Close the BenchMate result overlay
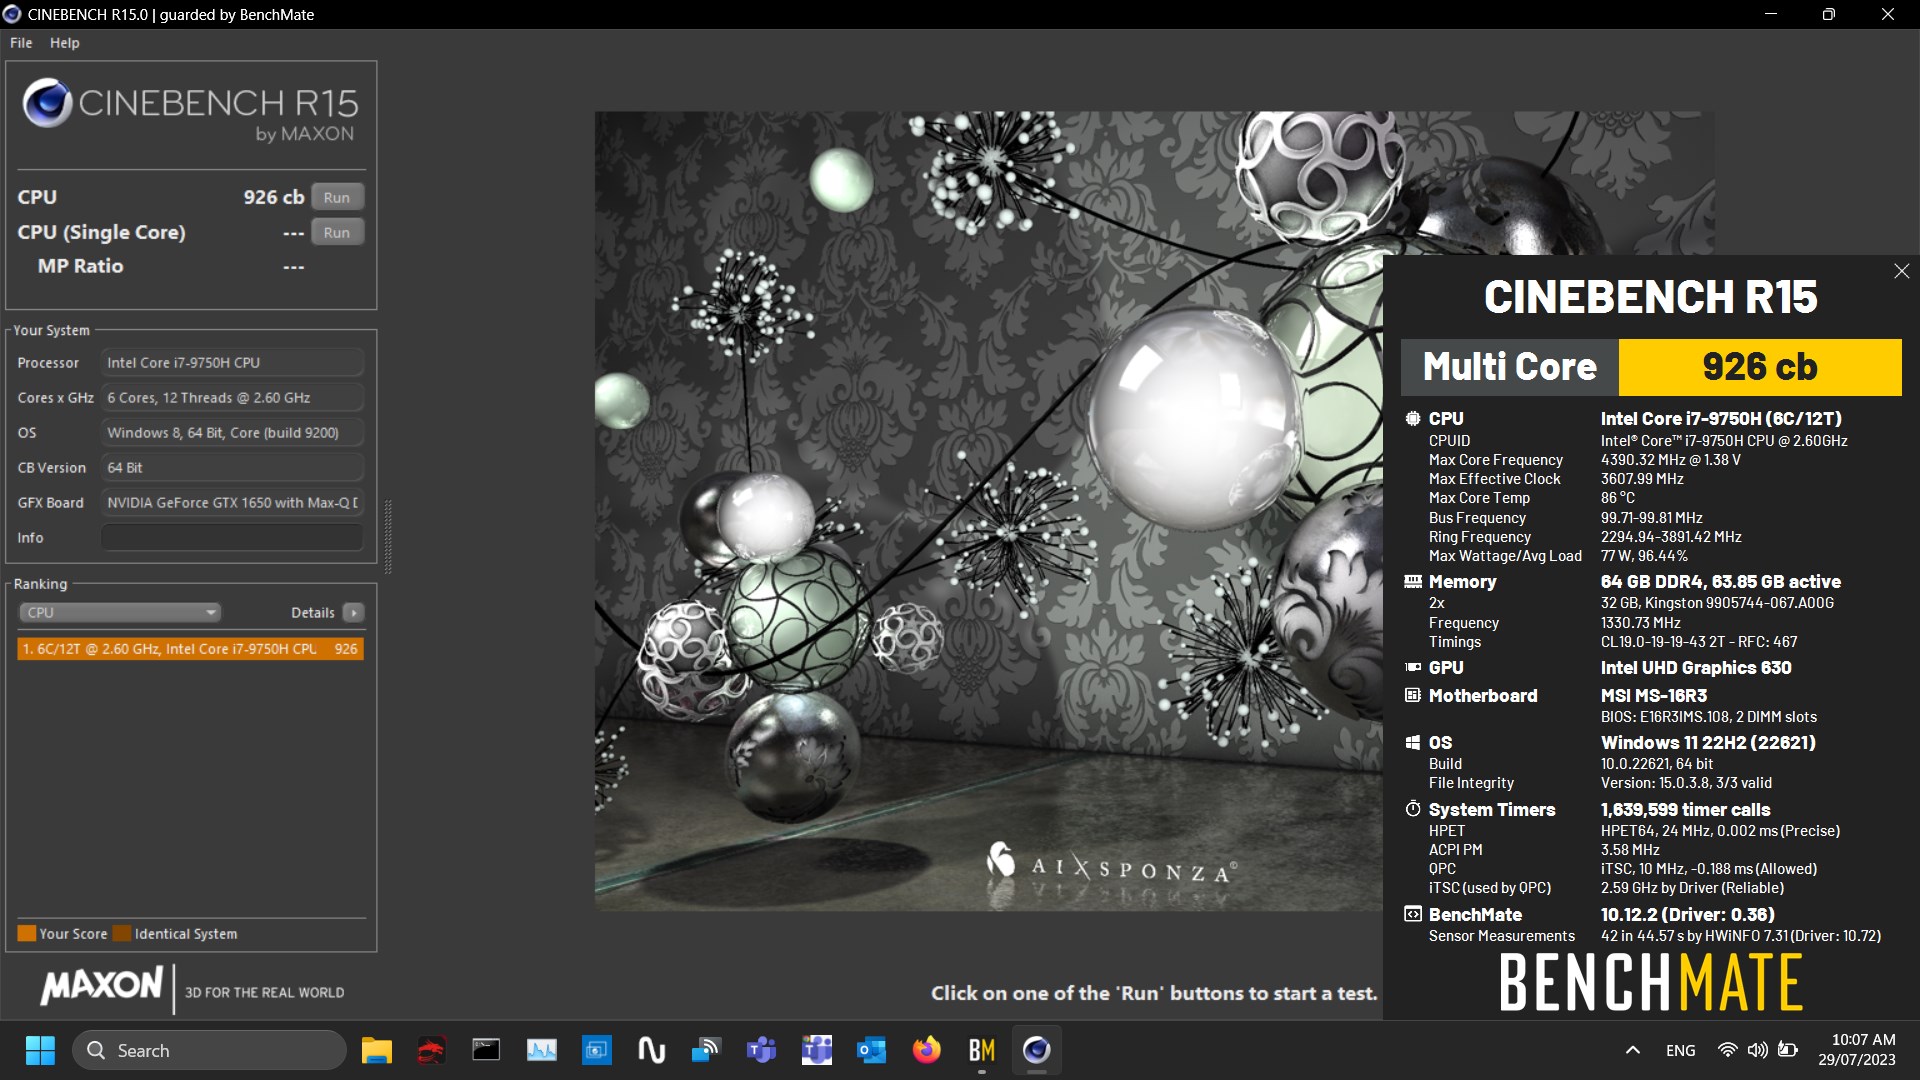The height and width of the screenshot is (1080, 1920). (1901, 271)
